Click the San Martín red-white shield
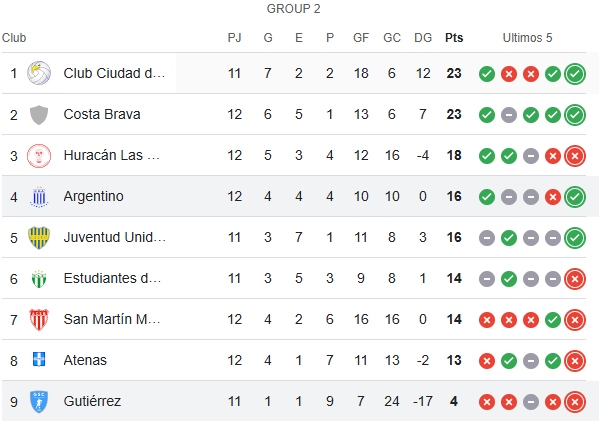 (39, 319)
